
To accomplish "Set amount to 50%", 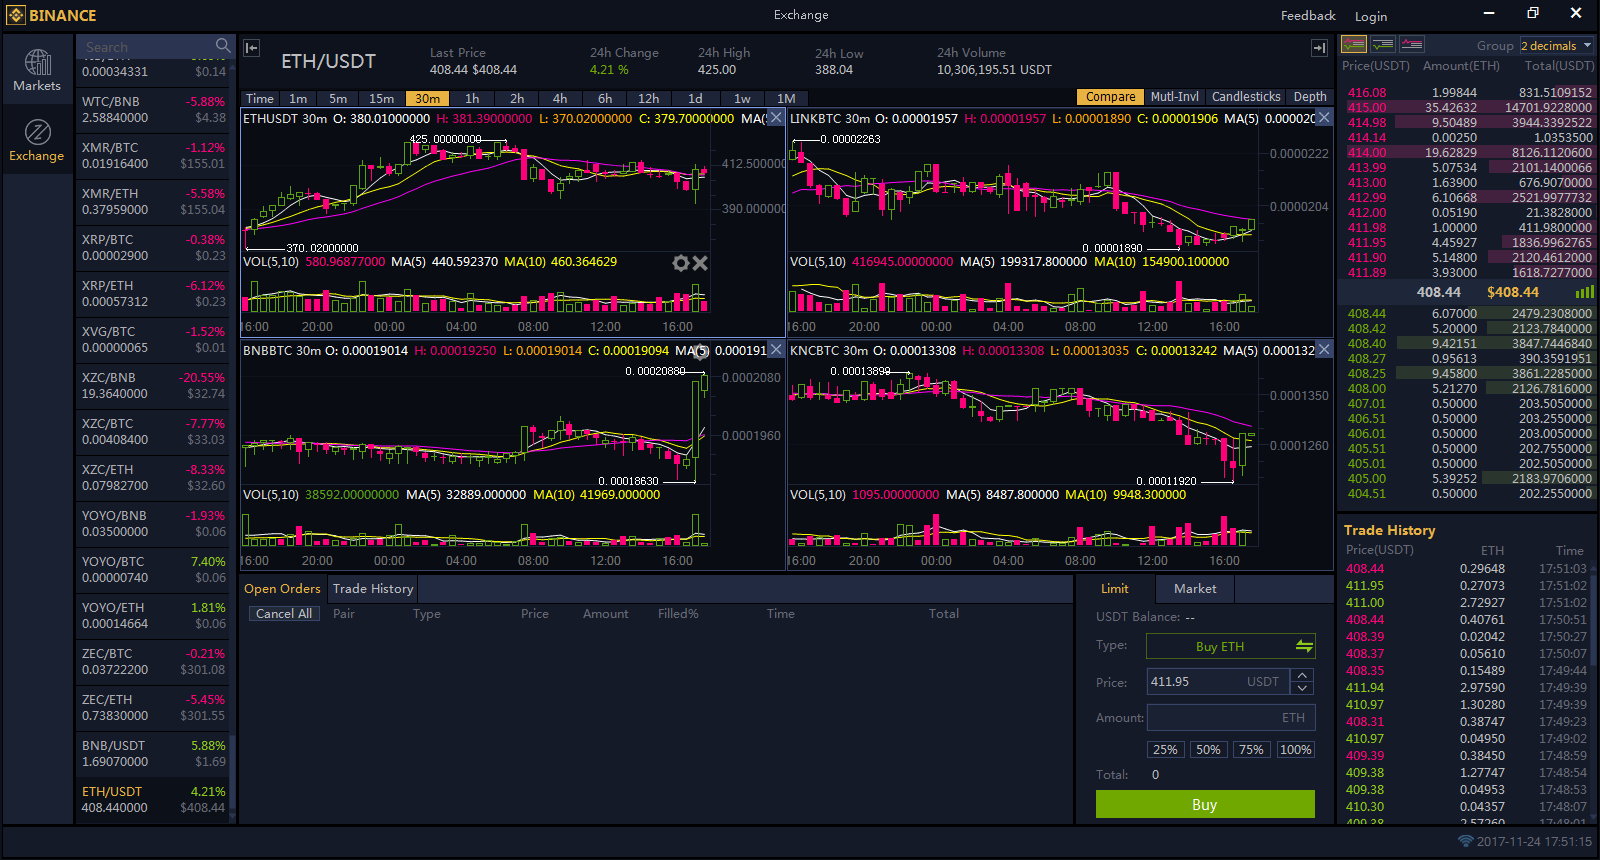I will 1208,749.
